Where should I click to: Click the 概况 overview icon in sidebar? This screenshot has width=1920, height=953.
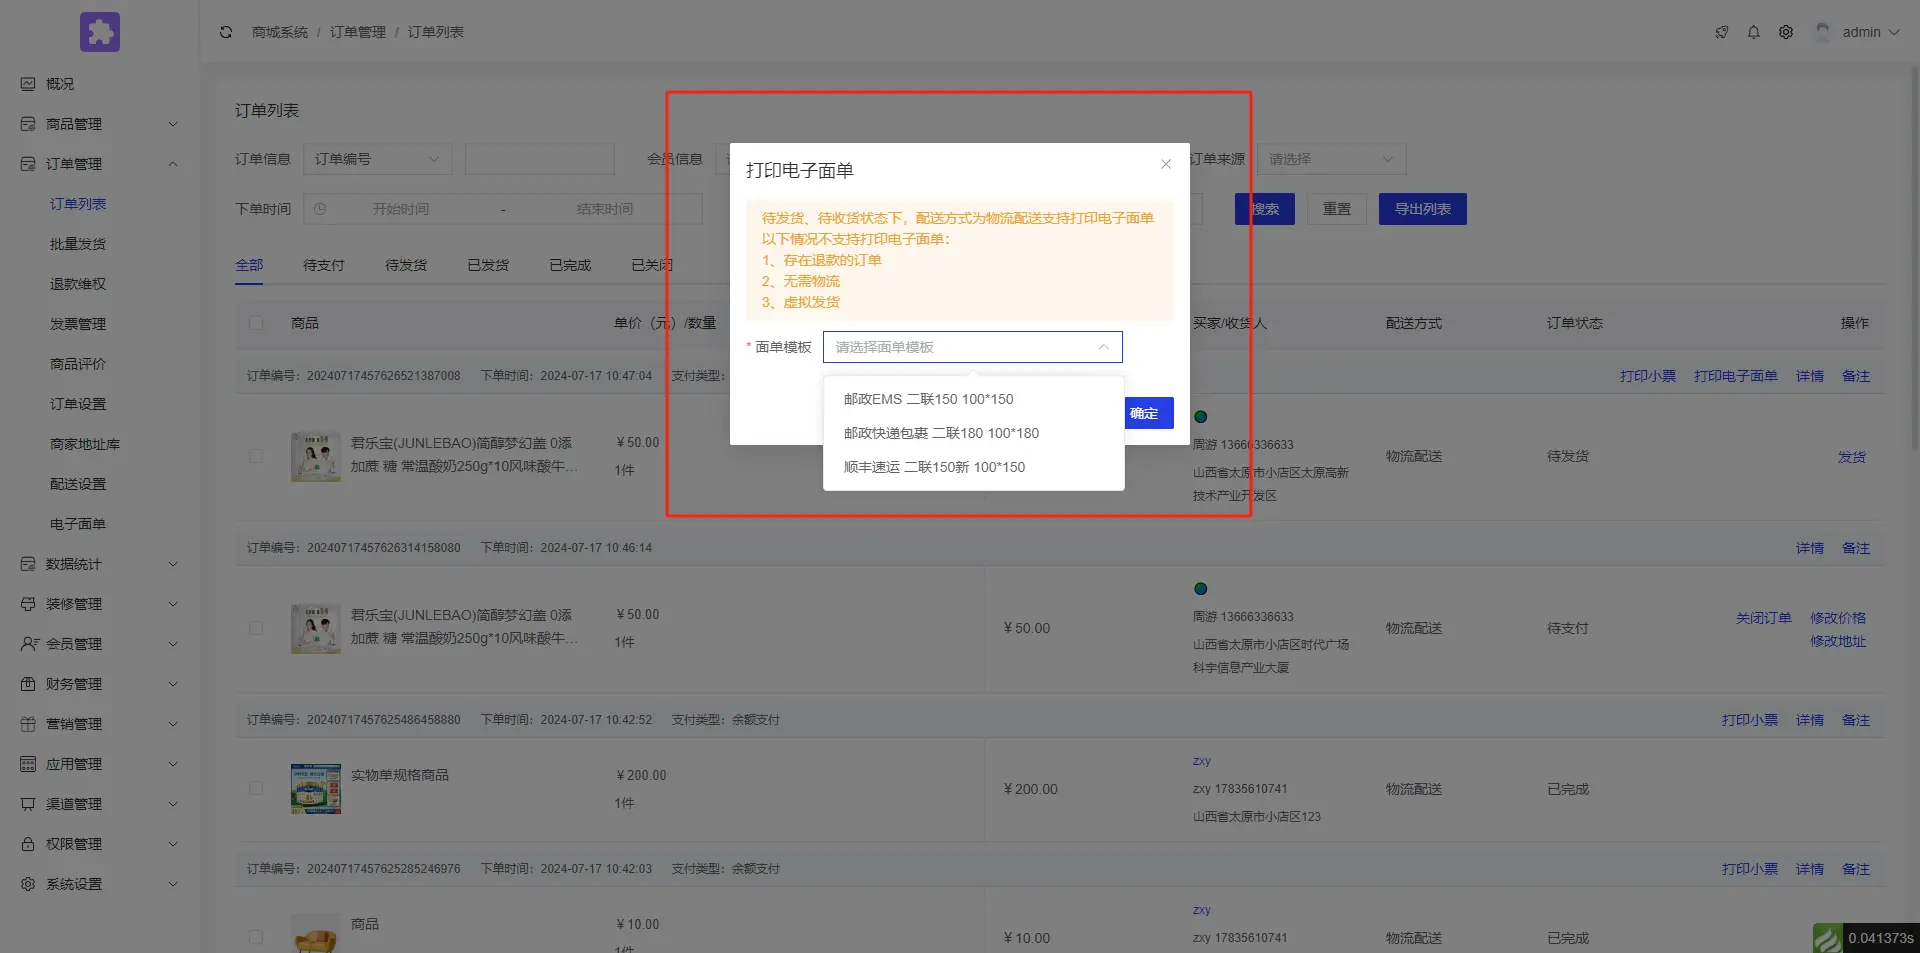[x=28, y=84]
